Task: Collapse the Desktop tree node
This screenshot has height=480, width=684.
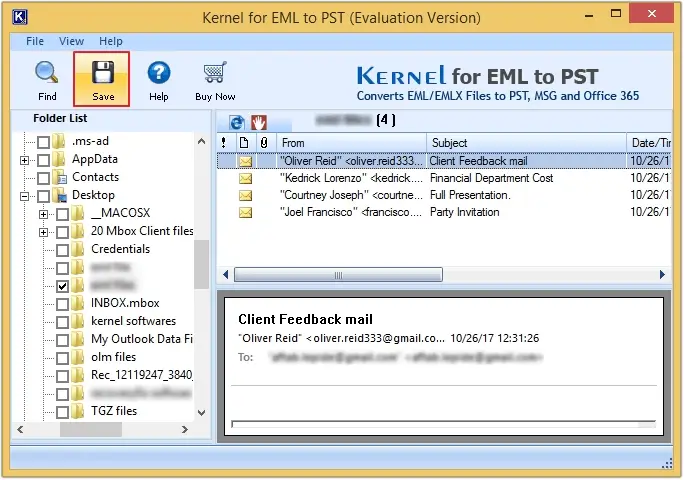Action: point(24,196)
